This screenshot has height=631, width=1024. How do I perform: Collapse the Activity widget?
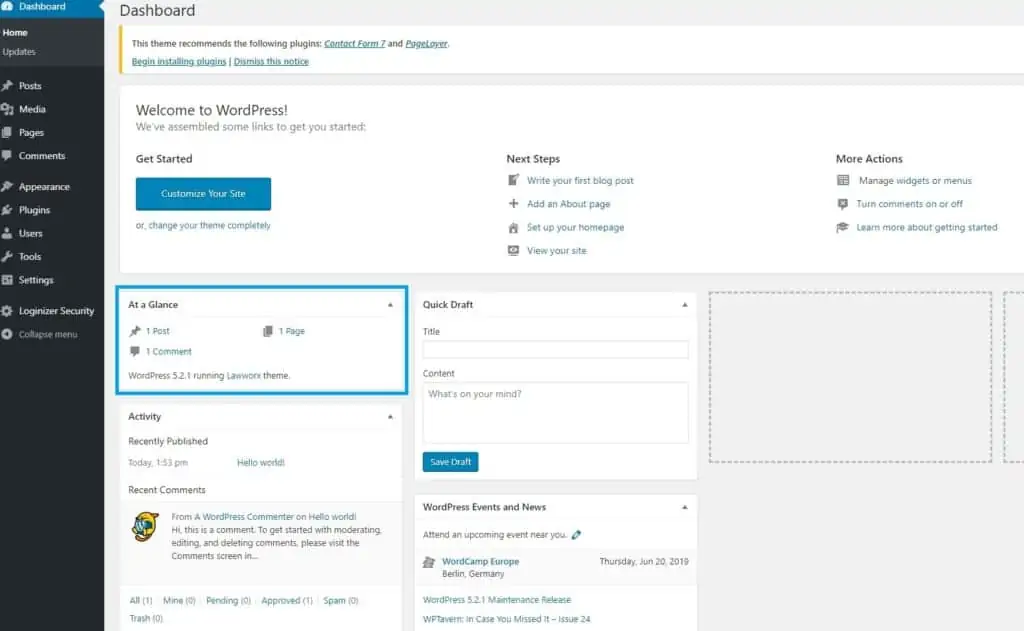391,417
